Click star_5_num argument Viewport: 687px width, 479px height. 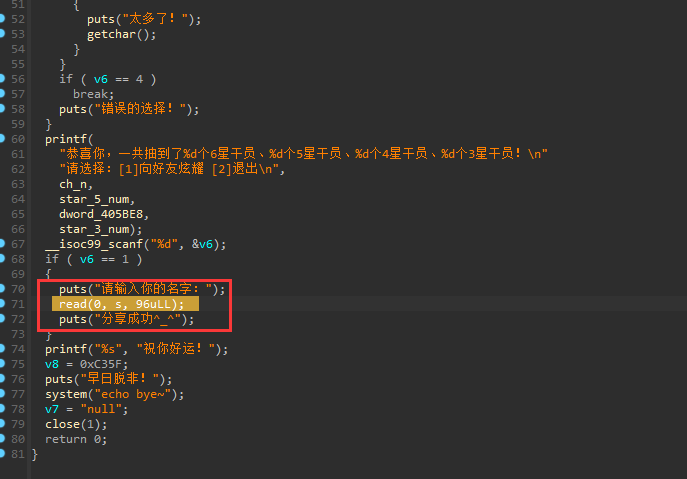pos(94,199)
